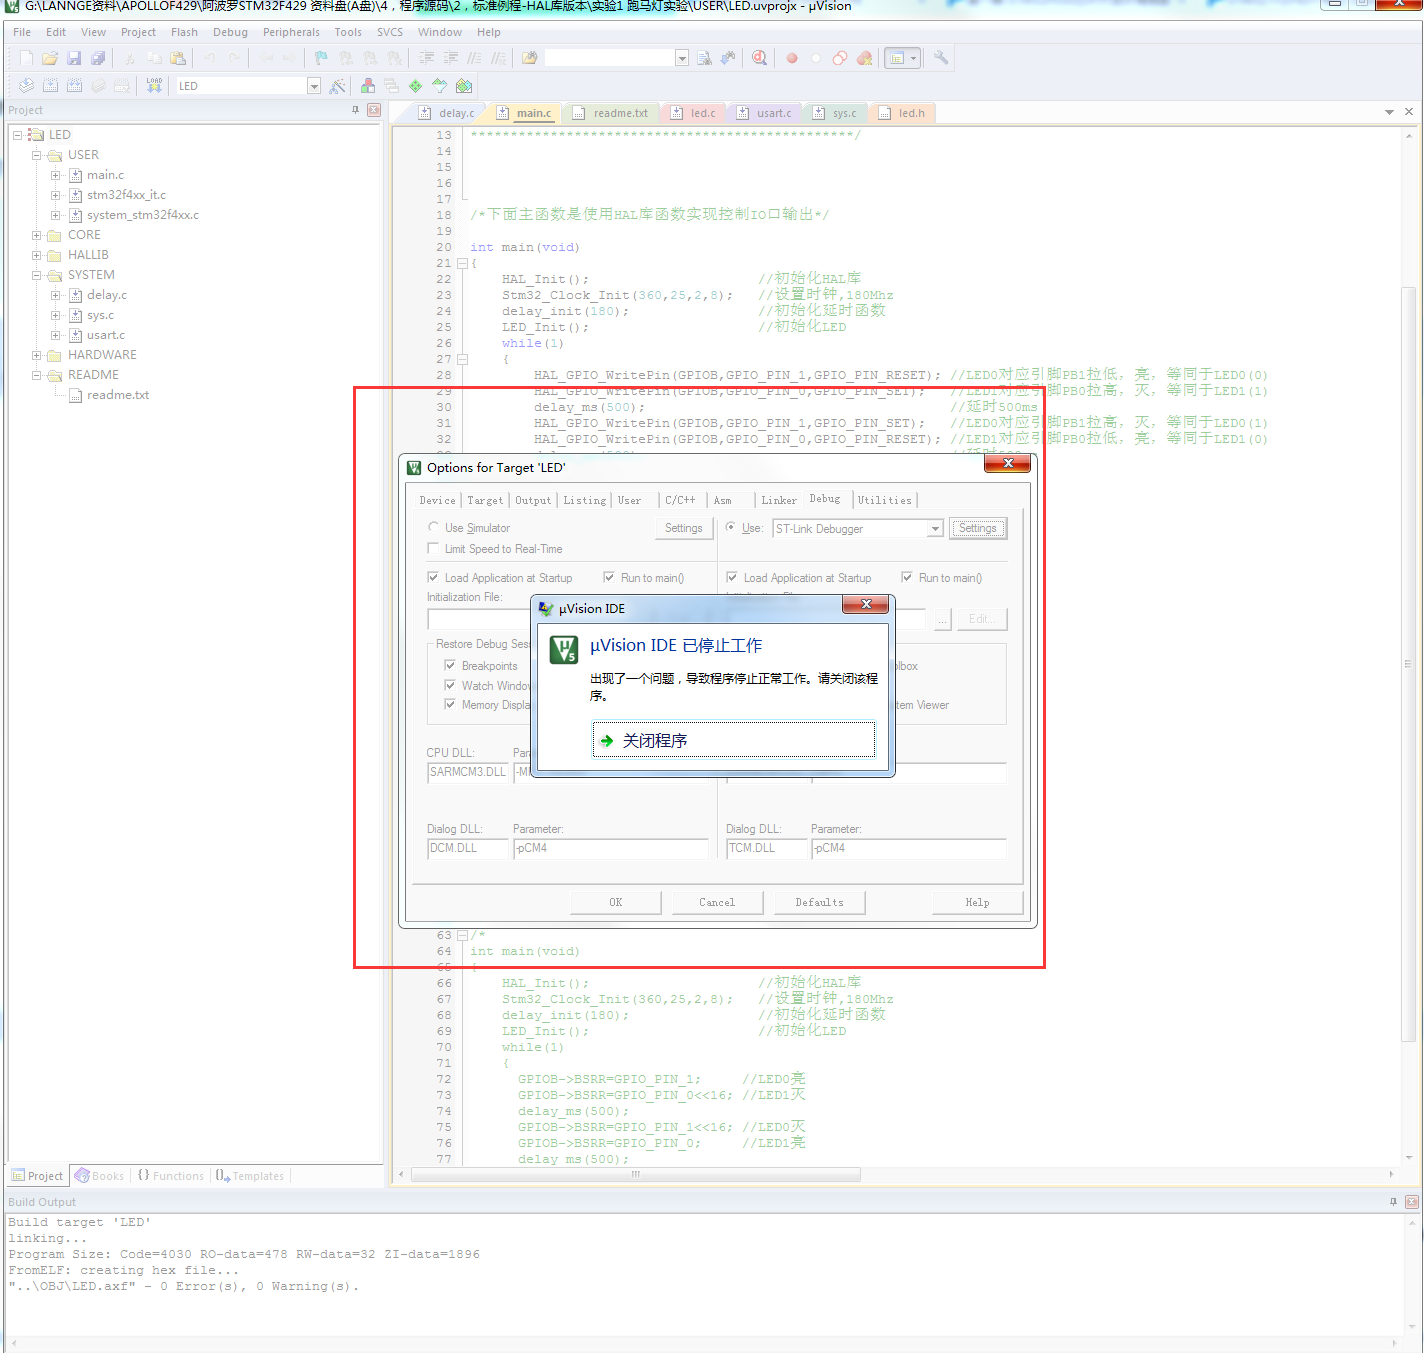This screenshot has width=1424, height=1353.
Task: Click Cancel in Options for Target dialog
Action: click(717, 902)
